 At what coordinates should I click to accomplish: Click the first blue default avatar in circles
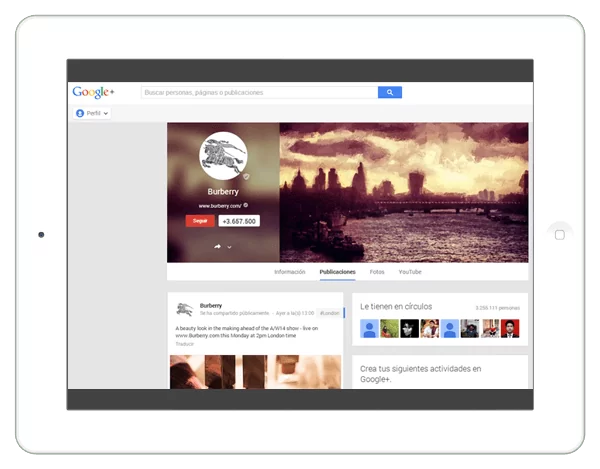[369, 329]
